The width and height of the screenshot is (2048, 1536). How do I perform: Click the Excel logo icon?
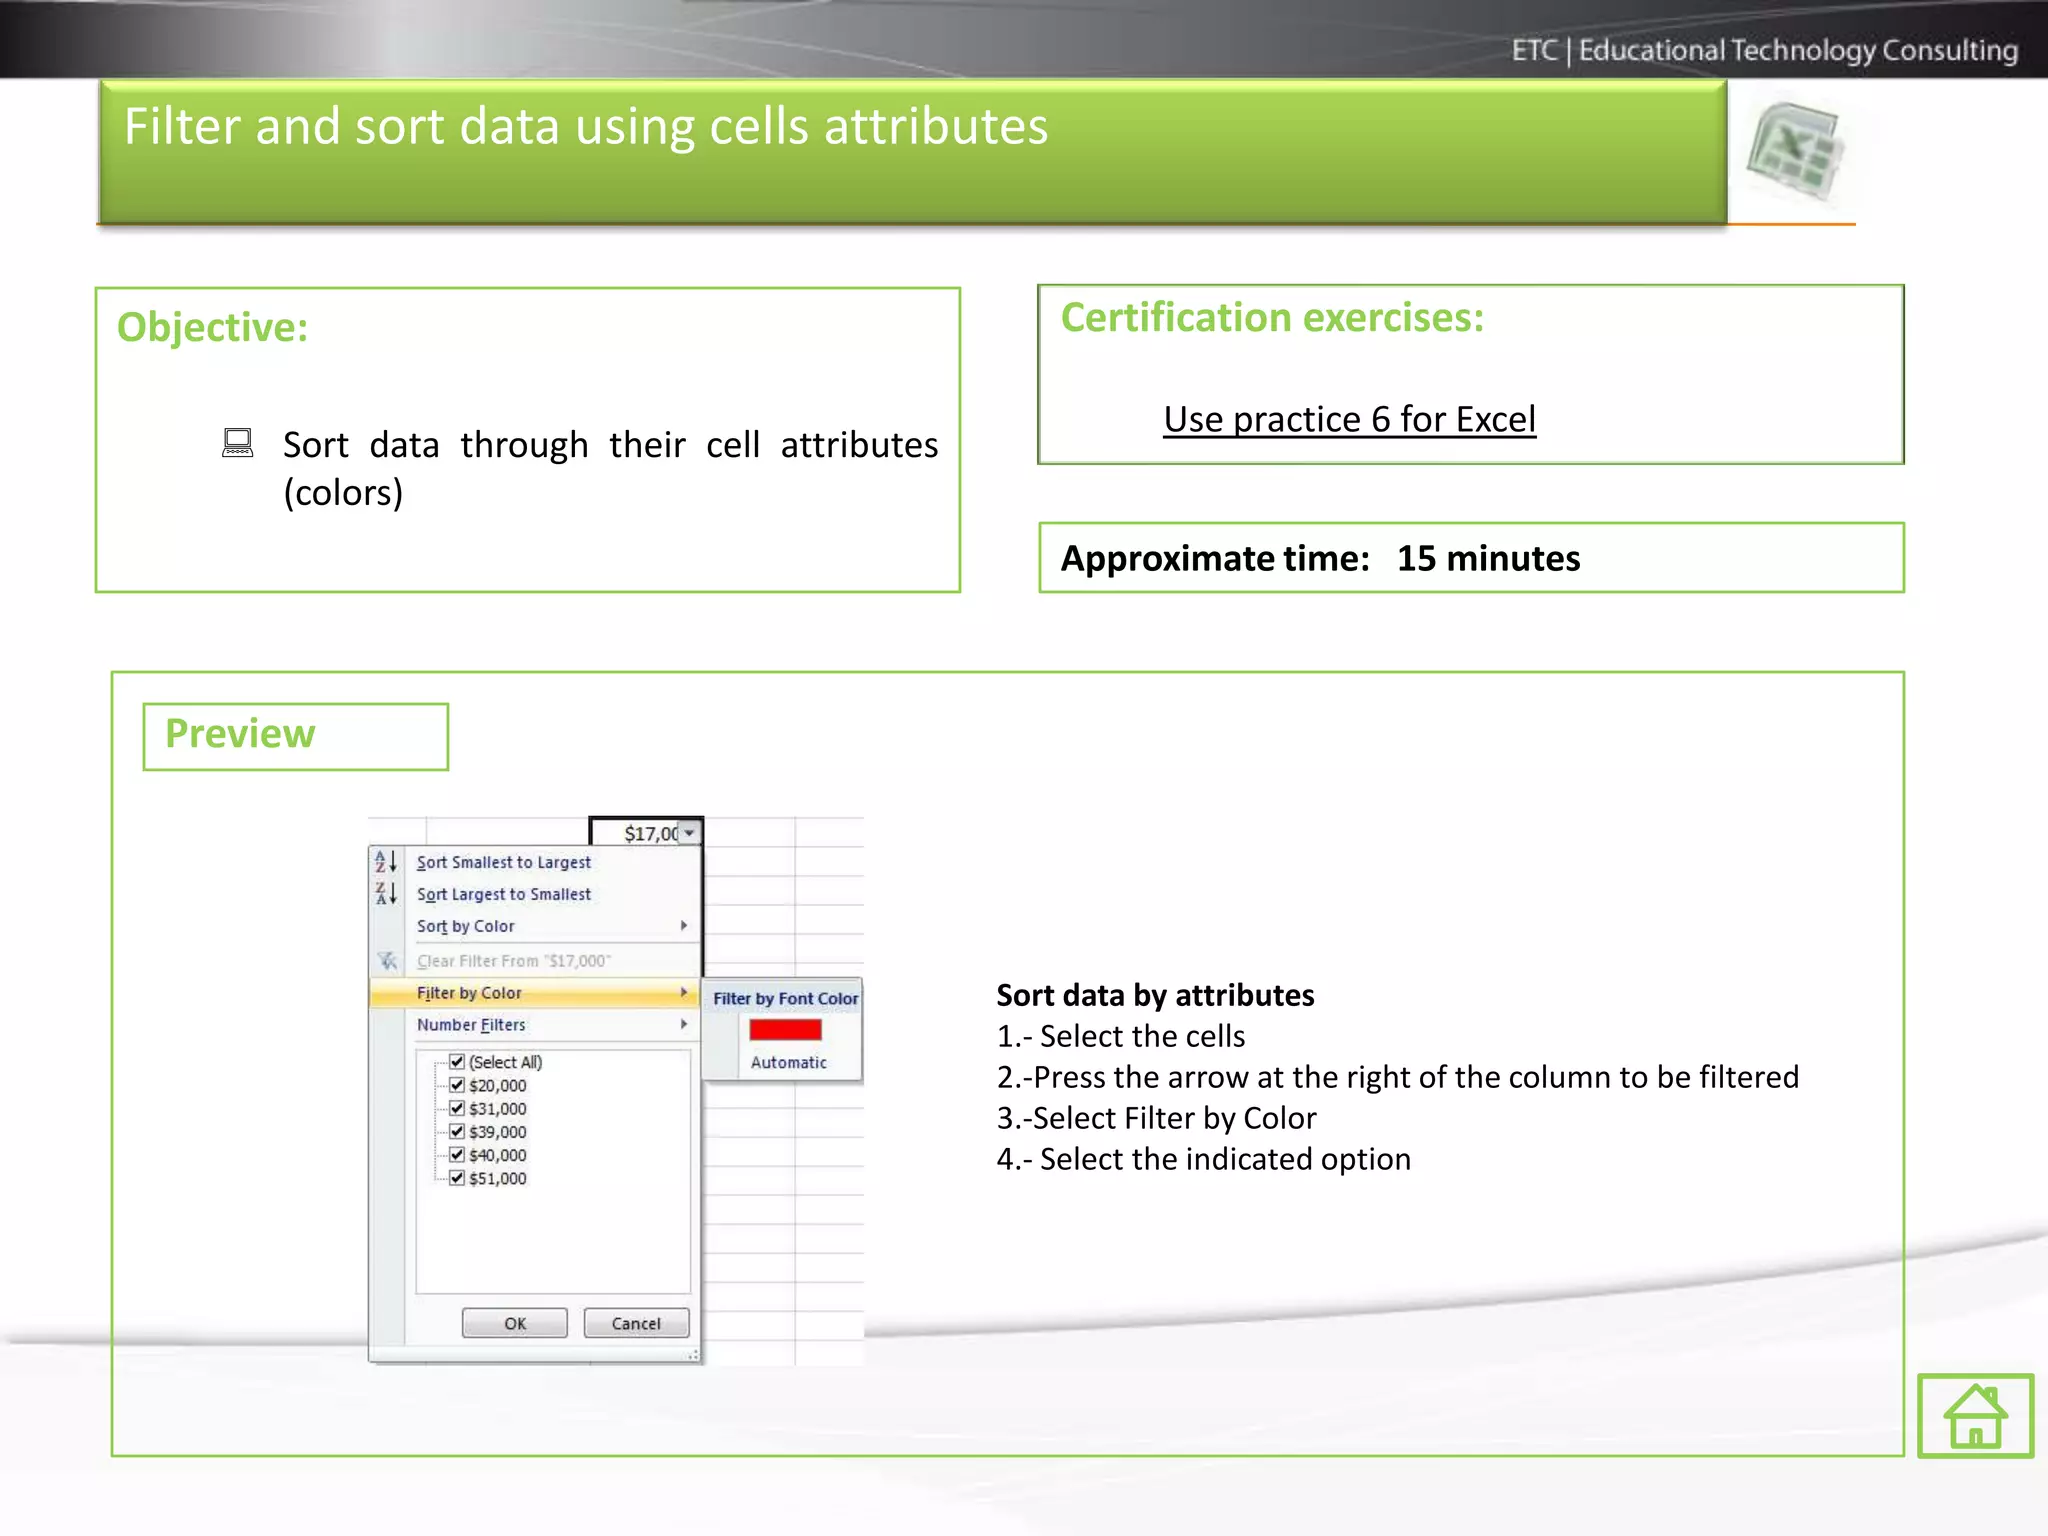pos(1796,153)
